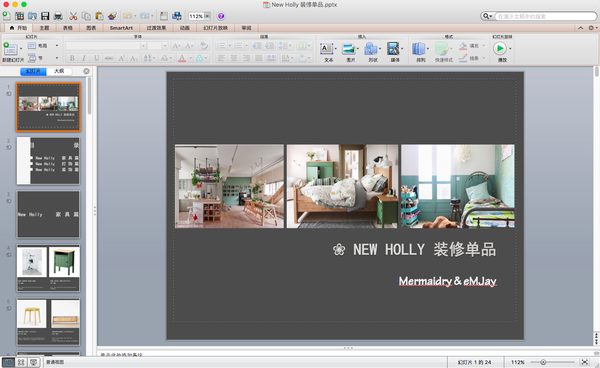Insert a picture from ribbon
600x368 pixels.
point(349,49)
